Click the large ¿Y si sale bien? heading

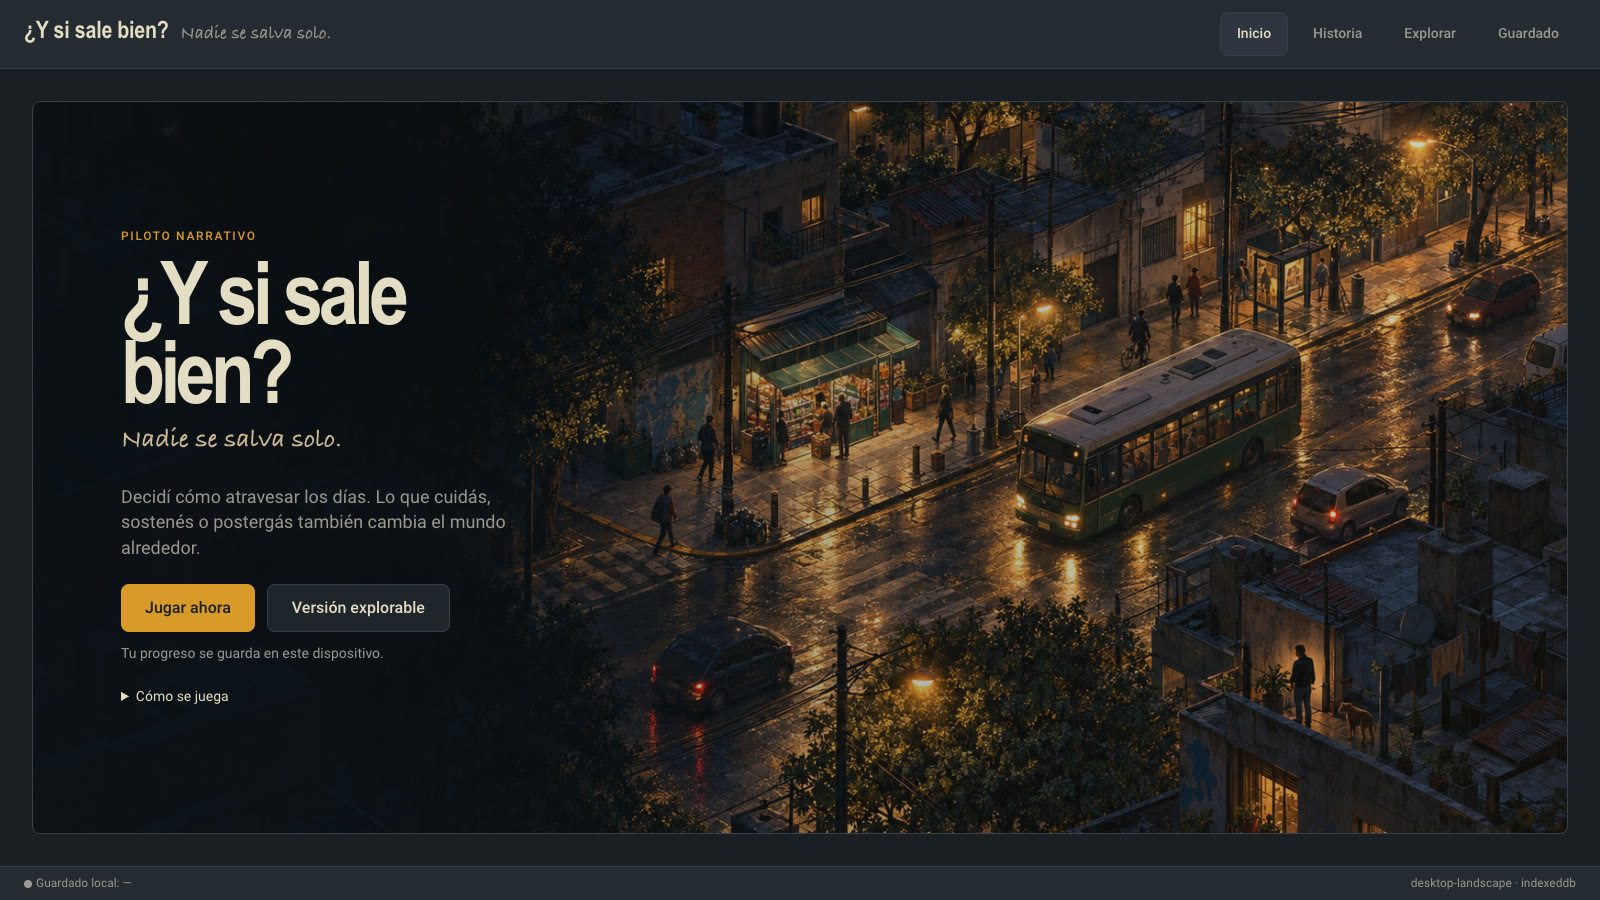click(x=264, y=333)
